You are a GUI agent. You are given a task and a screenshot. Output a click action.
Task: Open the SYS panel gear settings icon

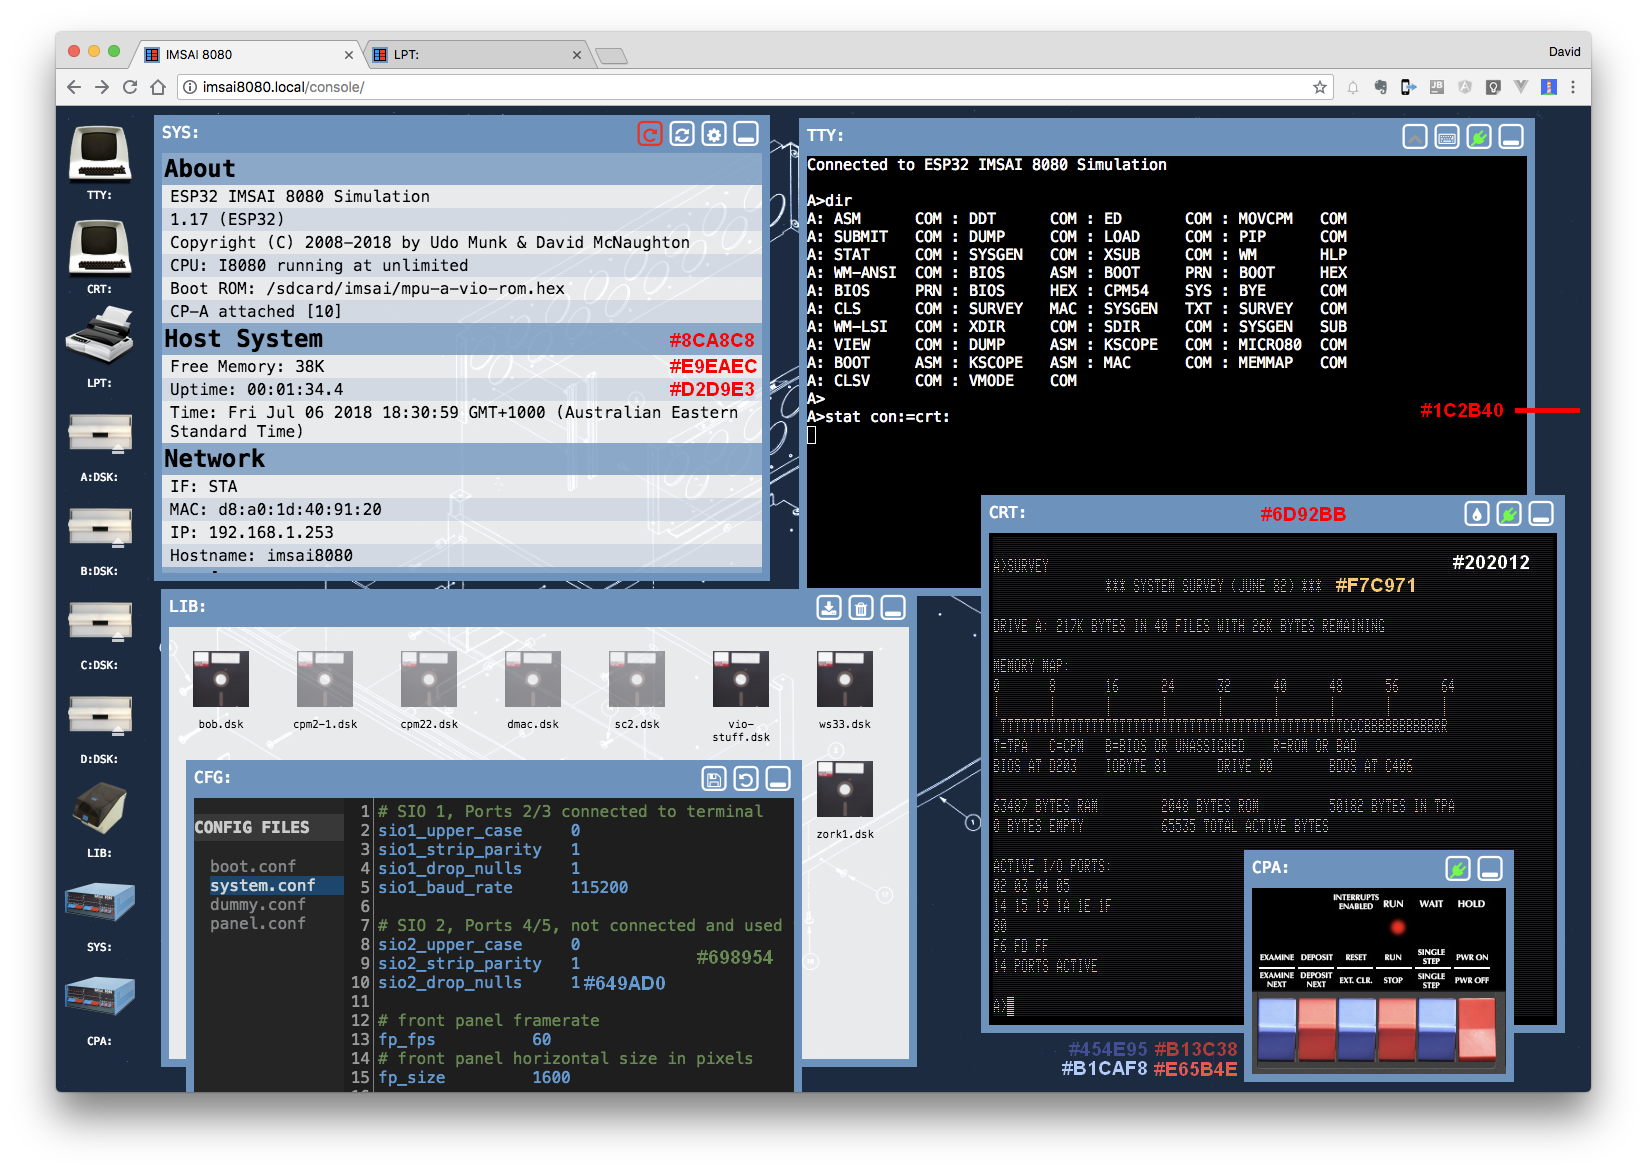point(714,134)
